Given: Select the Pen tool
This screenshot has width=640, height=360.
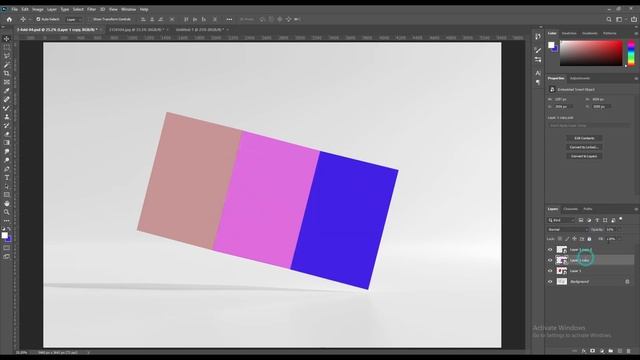Looking at the screenshot, I should 7,169.
